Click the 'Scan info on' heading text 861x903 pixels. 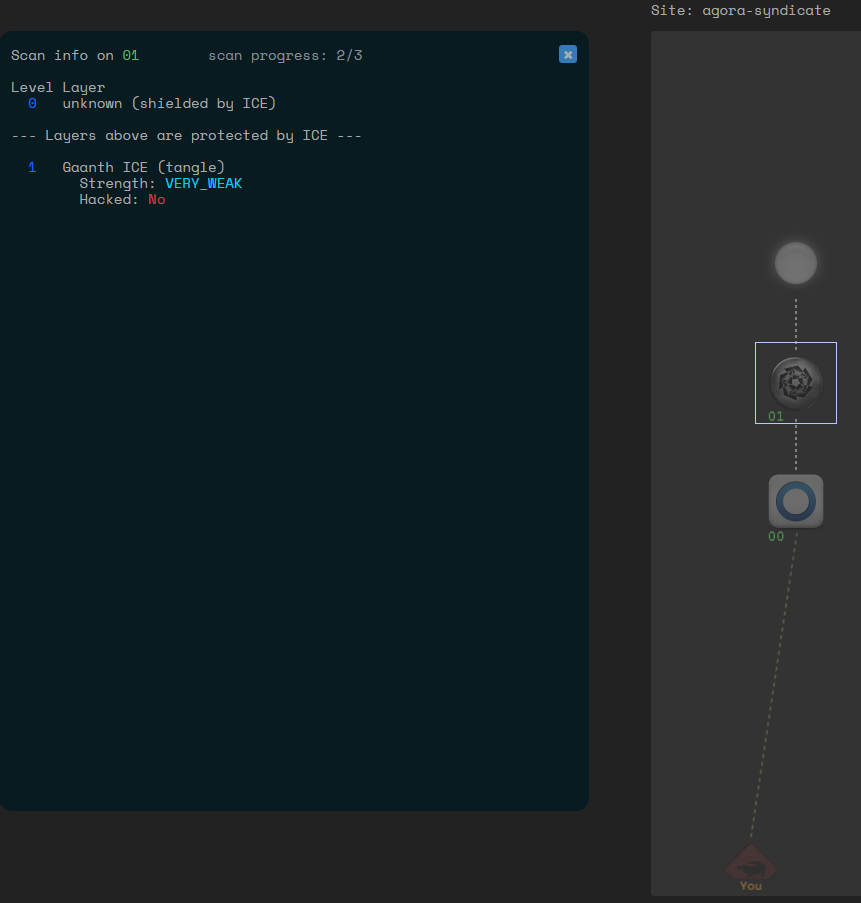tap(62, 56)
